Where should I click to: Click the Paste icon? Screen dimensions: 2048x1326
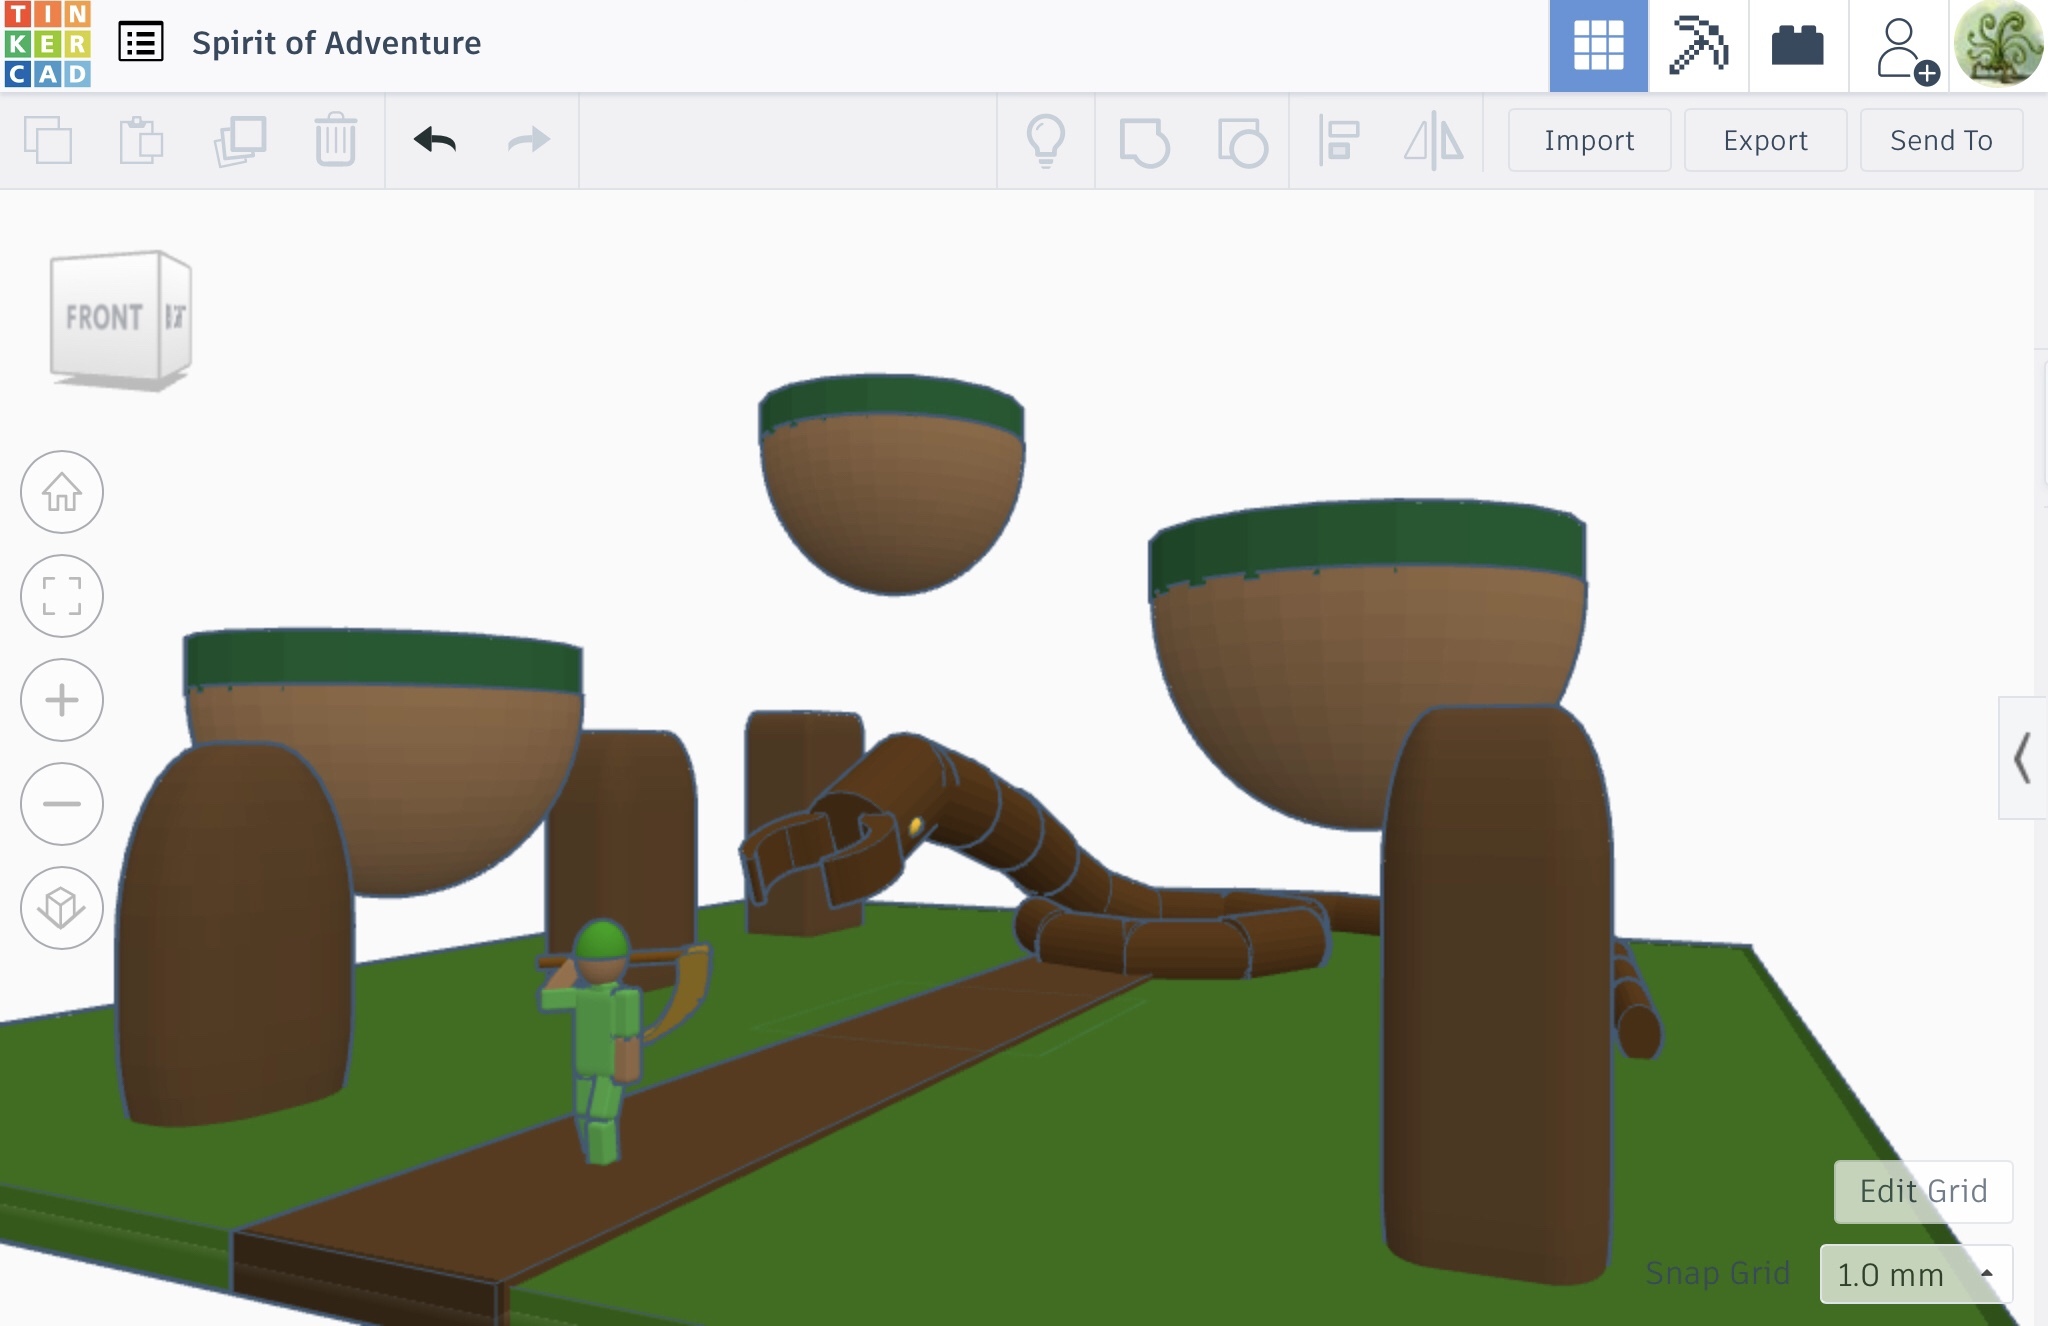coord(142,140)
